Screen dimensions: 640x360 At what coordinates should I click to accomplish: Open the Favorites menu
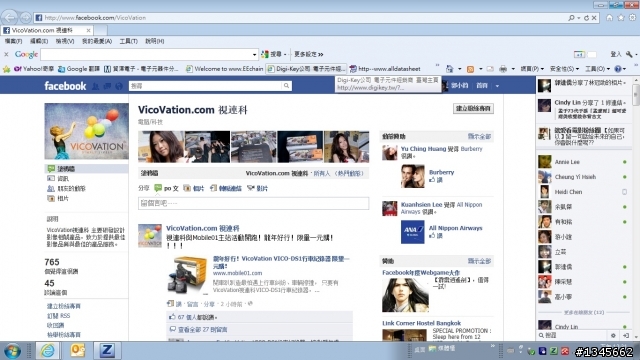(97, 41)
